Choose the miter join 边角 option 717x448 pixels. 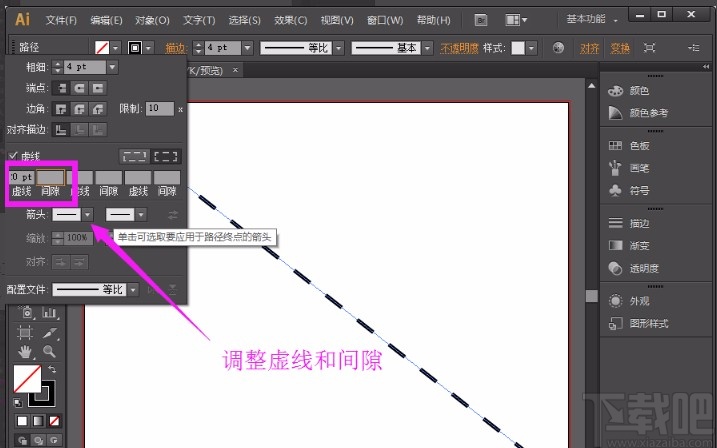pos(61,109)
